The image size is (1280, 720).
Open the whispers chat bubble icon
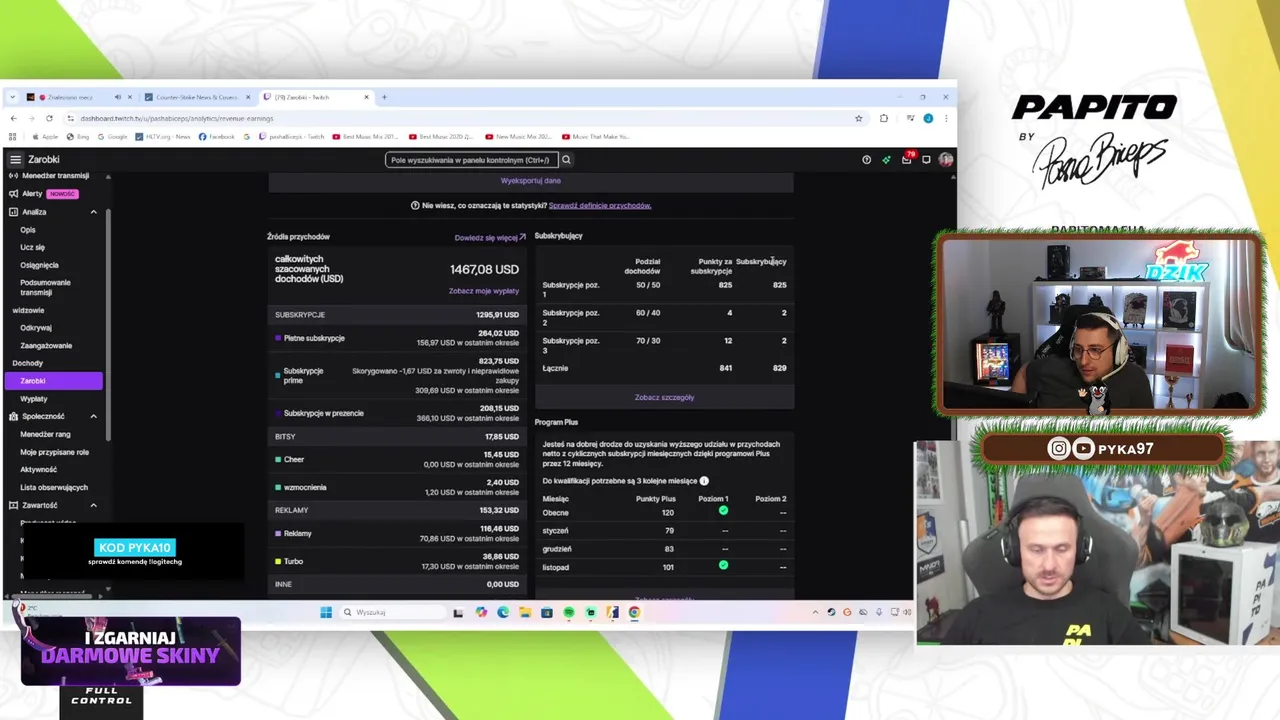coord(926,160)
